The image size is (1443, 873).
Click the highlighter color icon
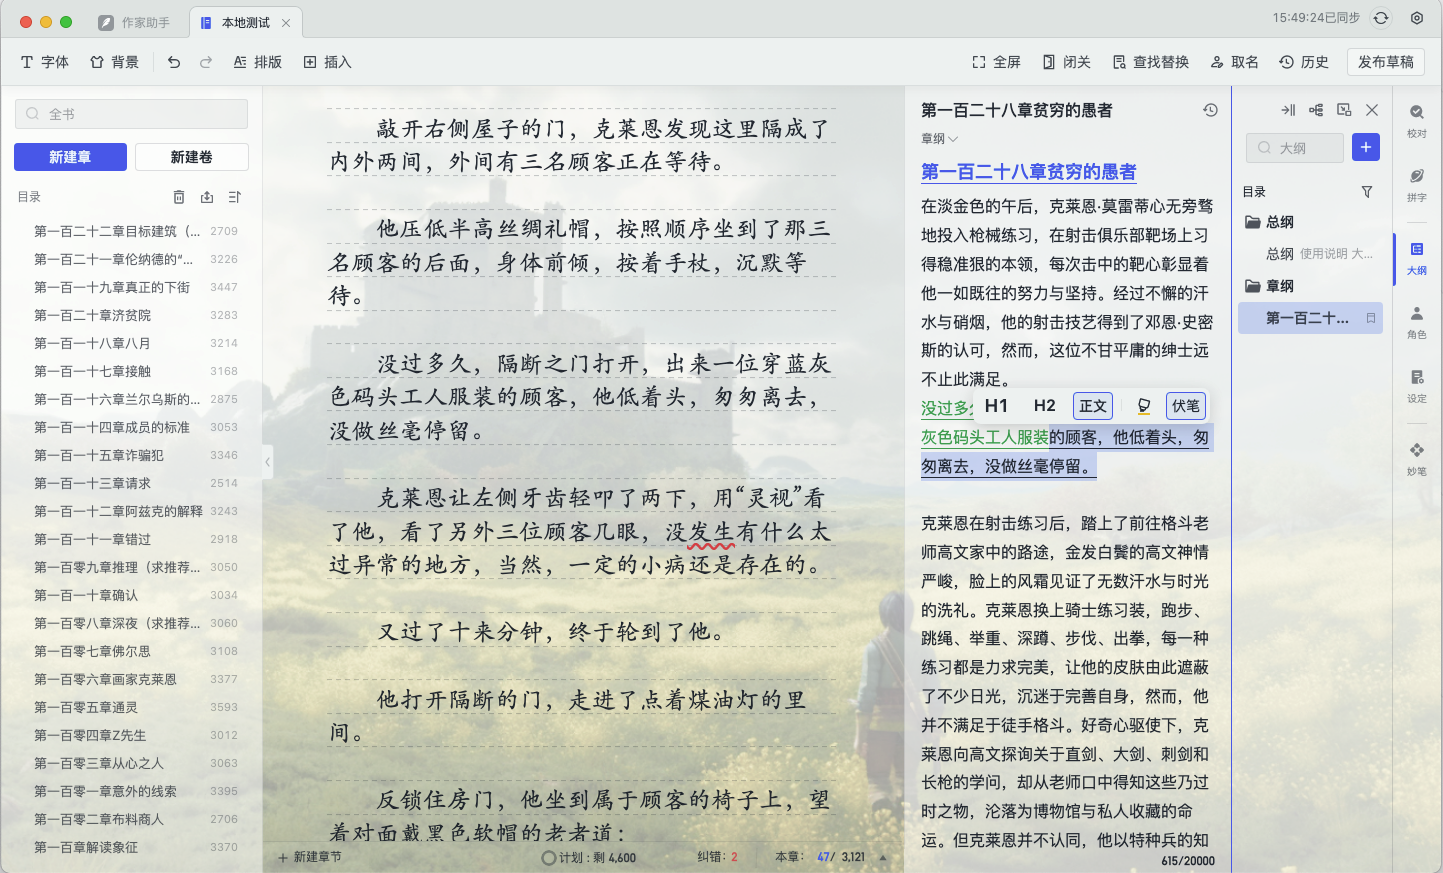point(1144,406)
